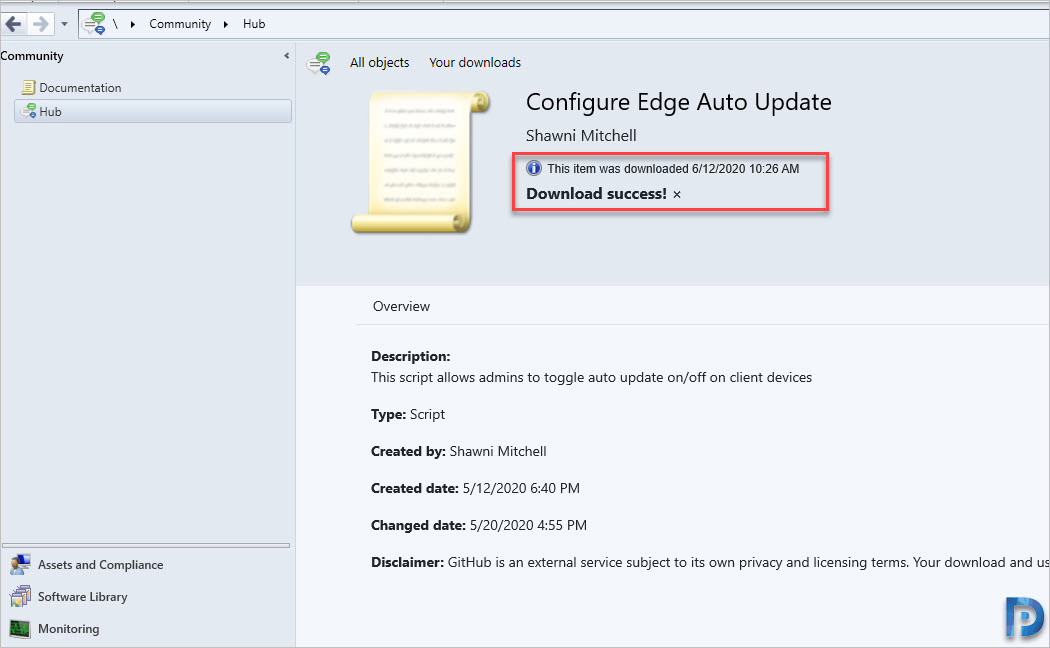Open the Overview tab

click(401, 306)
